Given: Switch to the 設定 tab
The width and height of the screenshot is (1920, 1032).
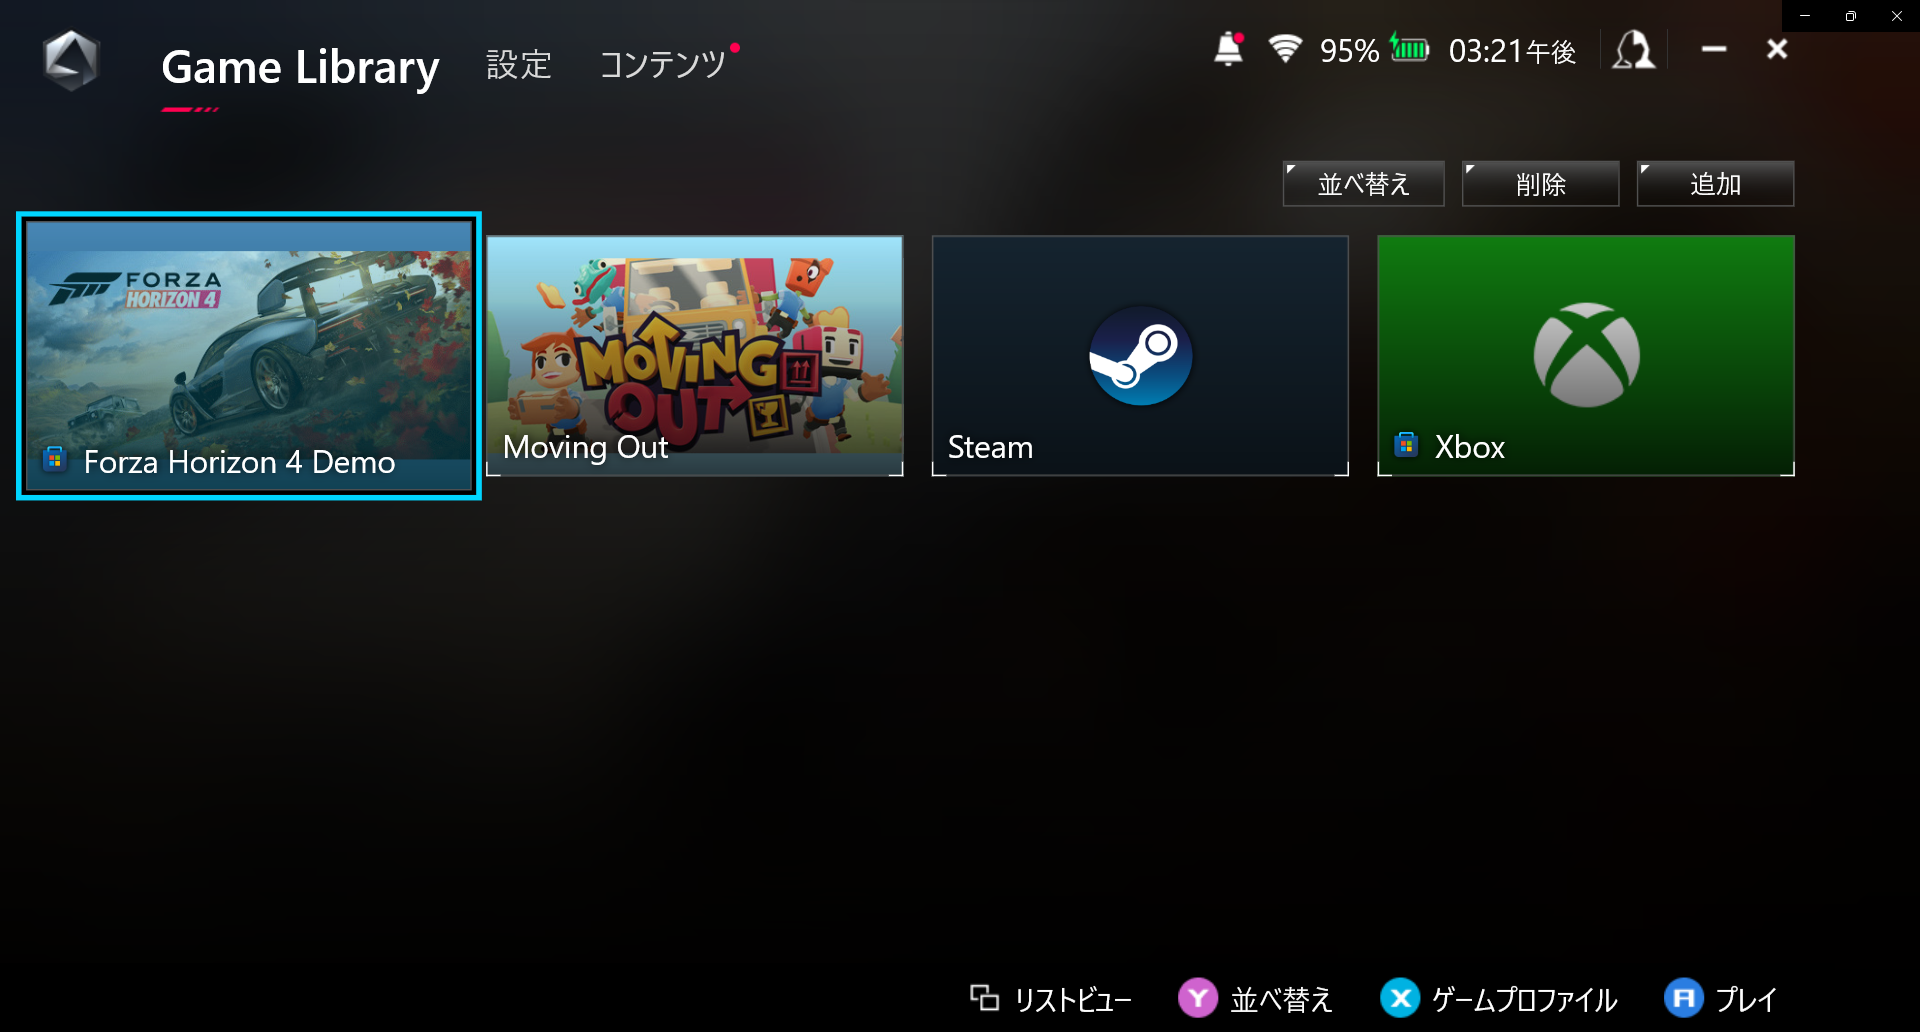Looking at the screenshot, I should [519, 65].
